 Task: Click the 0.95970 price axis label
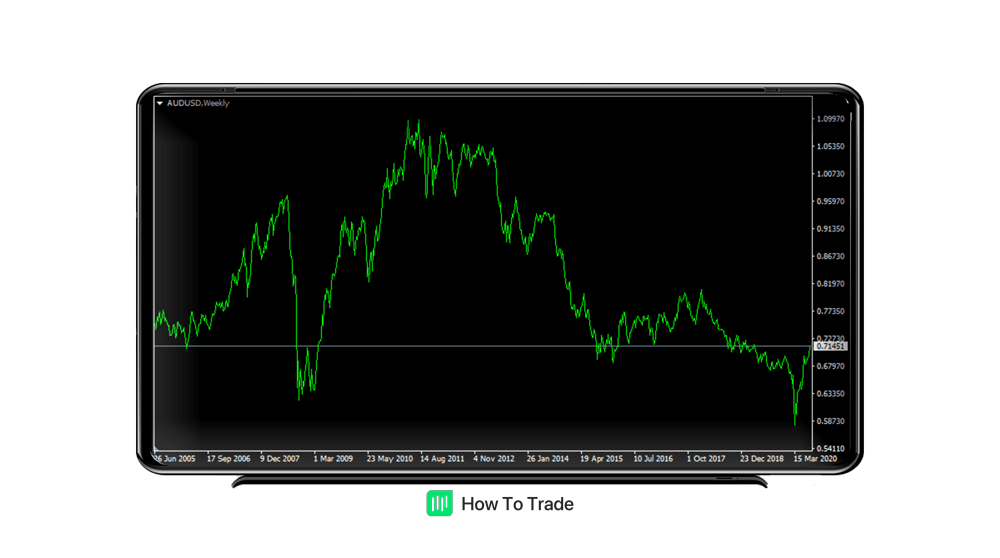click(x=831, y=201)
